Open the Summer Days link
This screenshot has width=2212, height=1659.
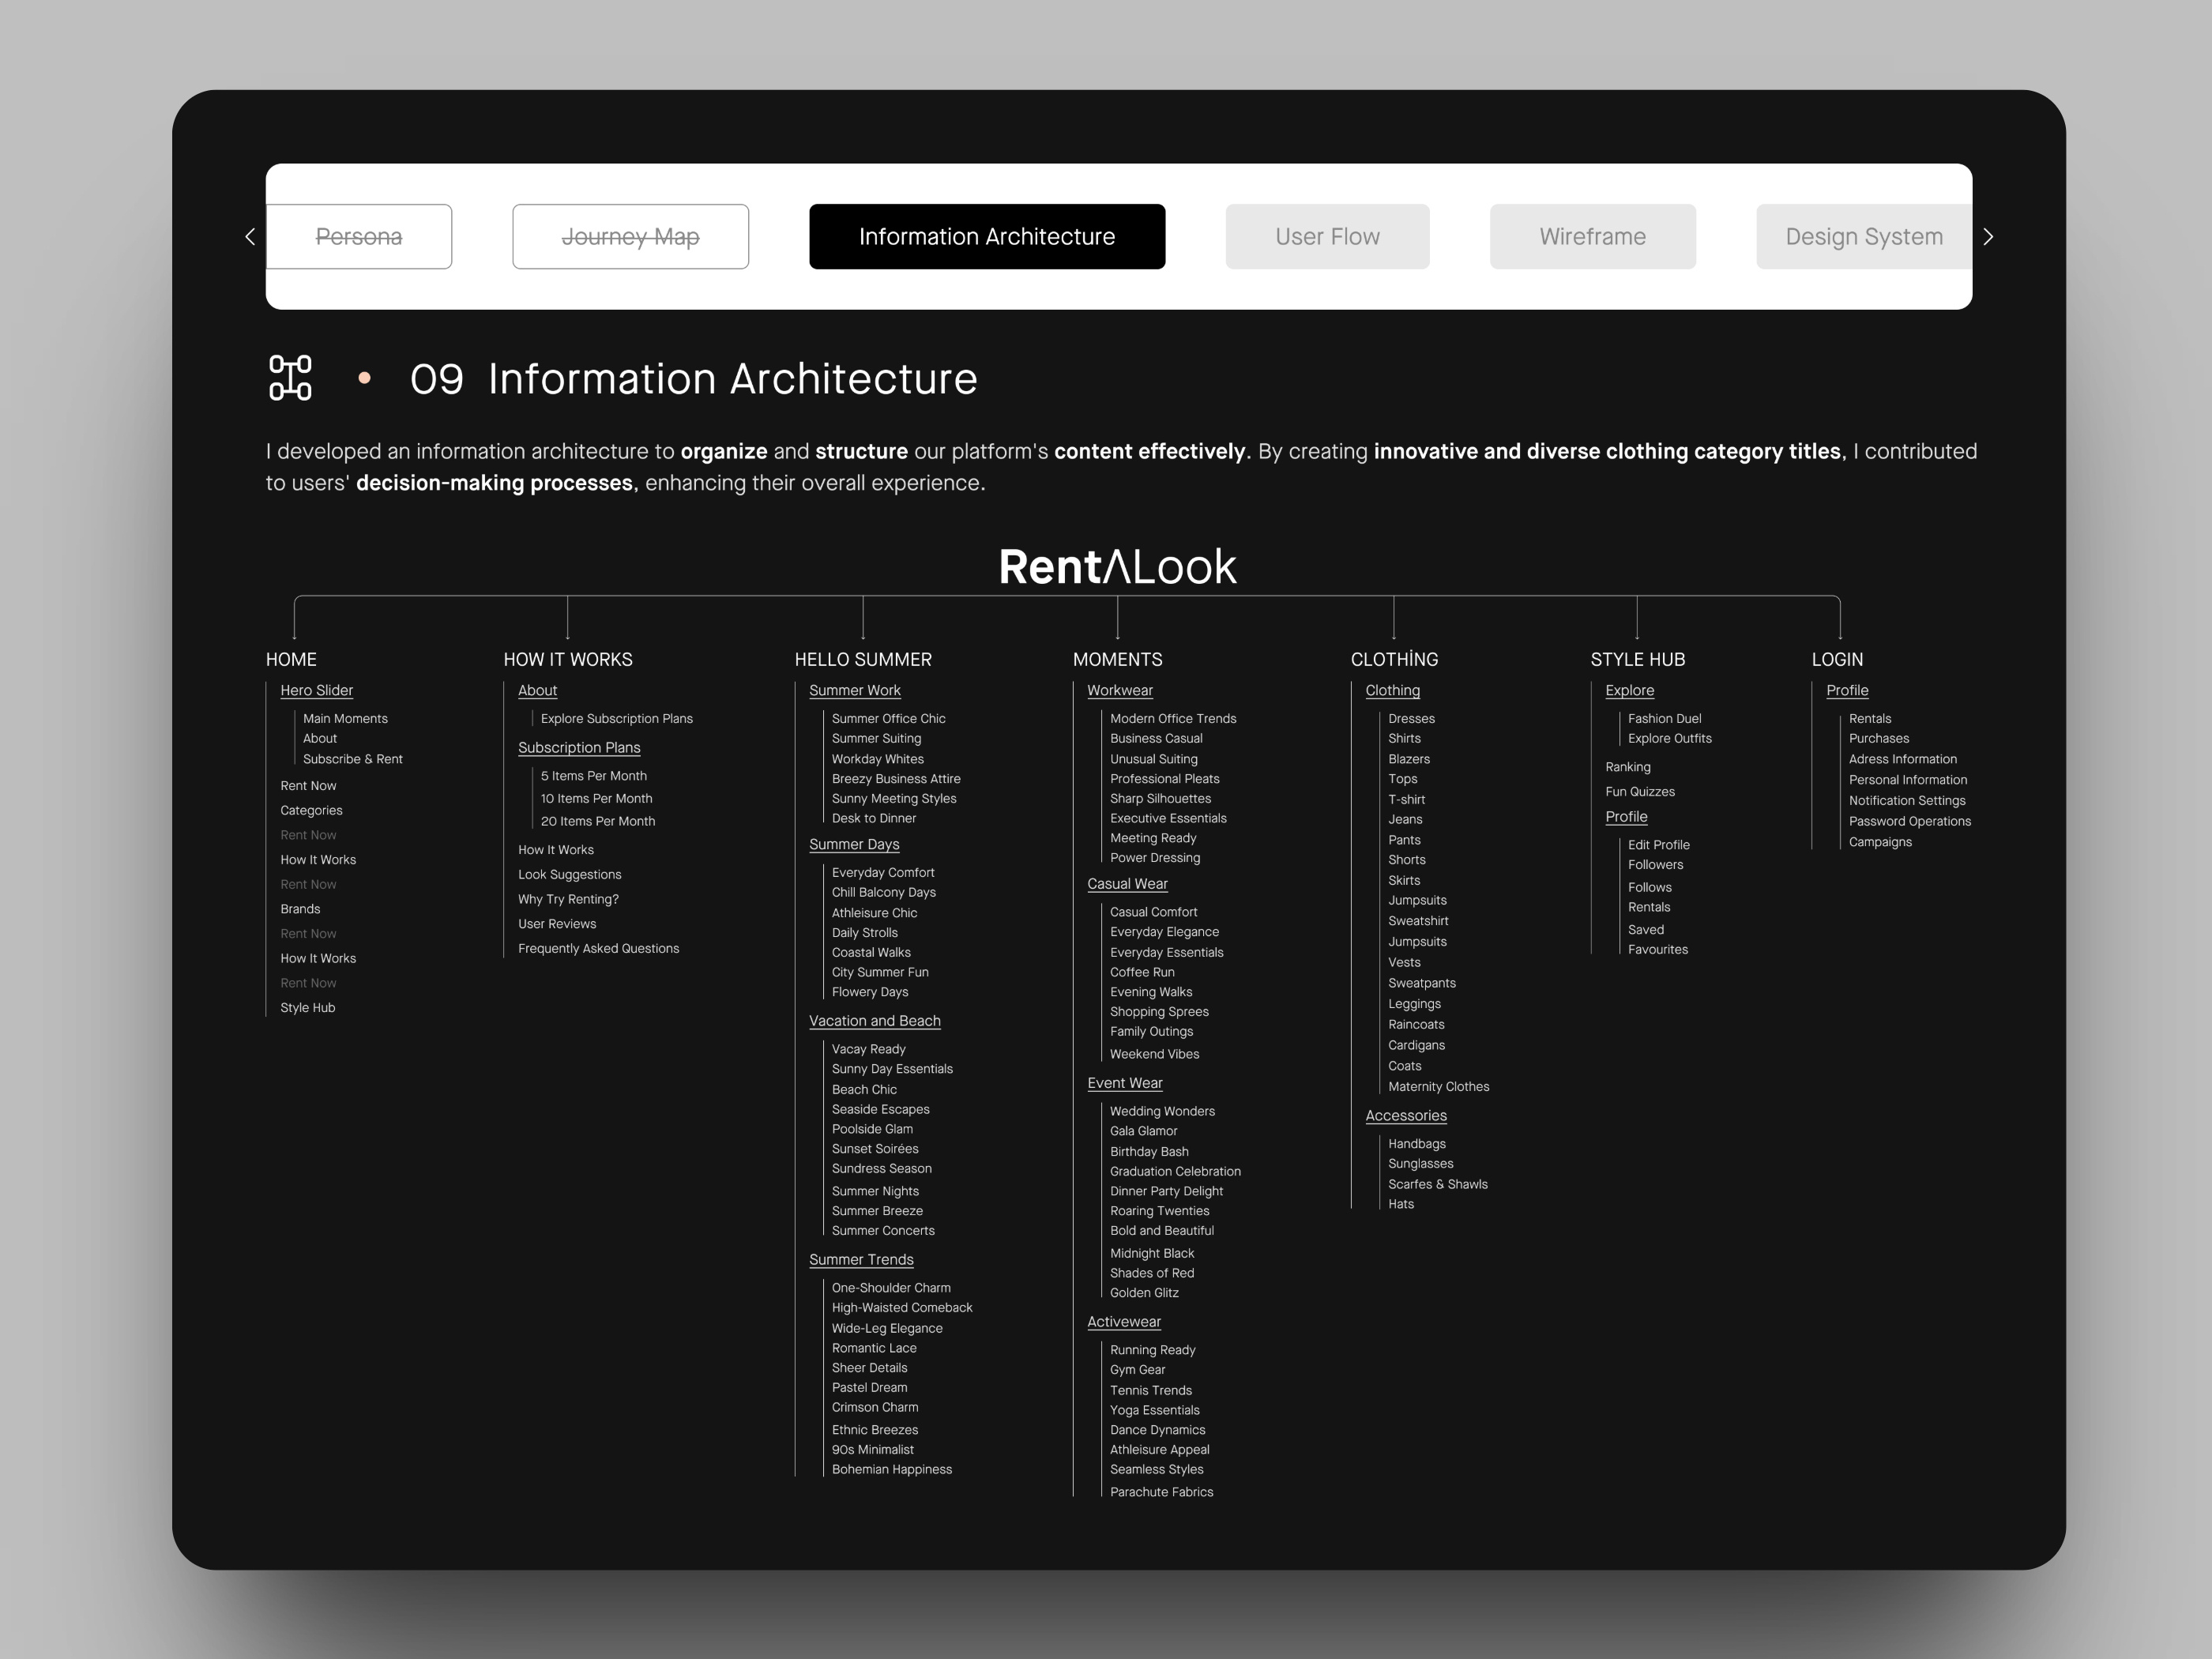pyautogui.click(x=854, y=845)
